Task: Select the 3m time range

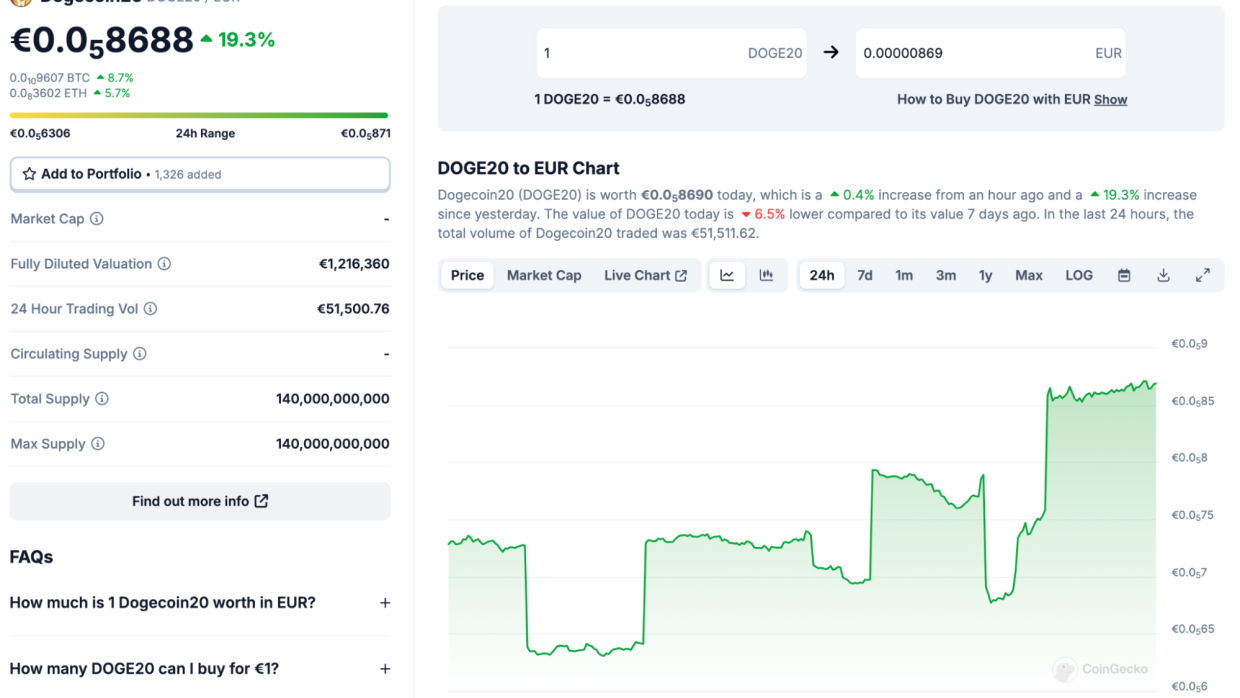Action: pos(946,275)
